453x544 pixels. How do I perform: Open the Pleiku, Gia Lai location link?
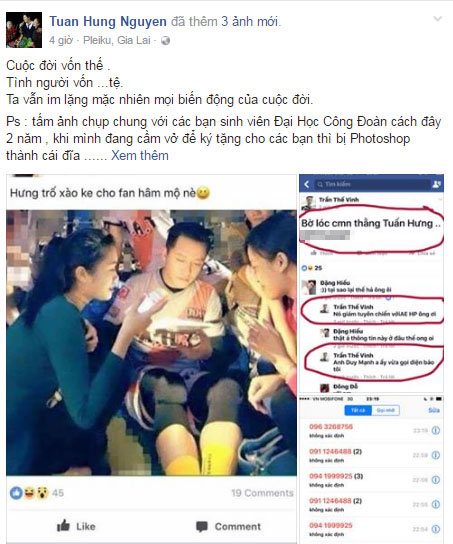pos(117,40)
